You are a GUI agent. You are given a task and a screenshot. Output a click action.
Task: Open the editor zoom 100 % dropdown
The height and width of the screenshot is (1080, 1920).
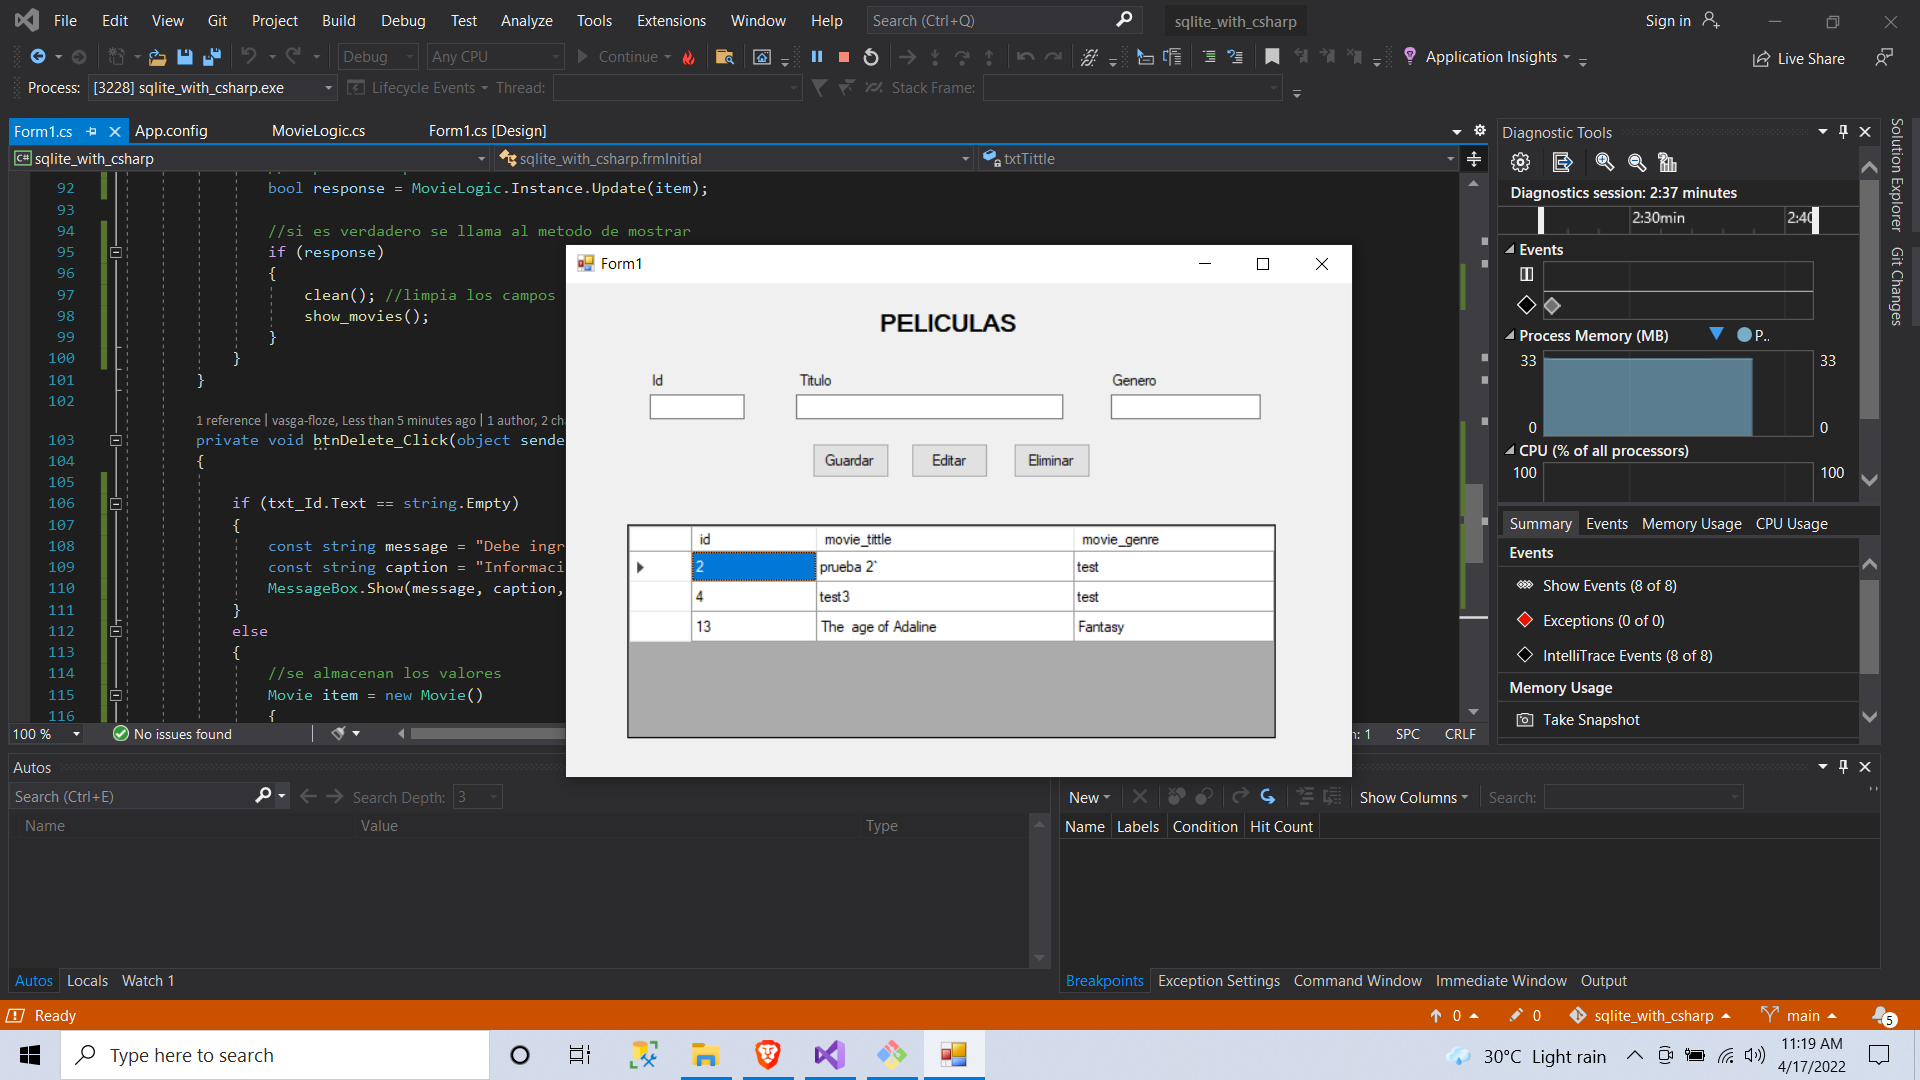(47, 734)
